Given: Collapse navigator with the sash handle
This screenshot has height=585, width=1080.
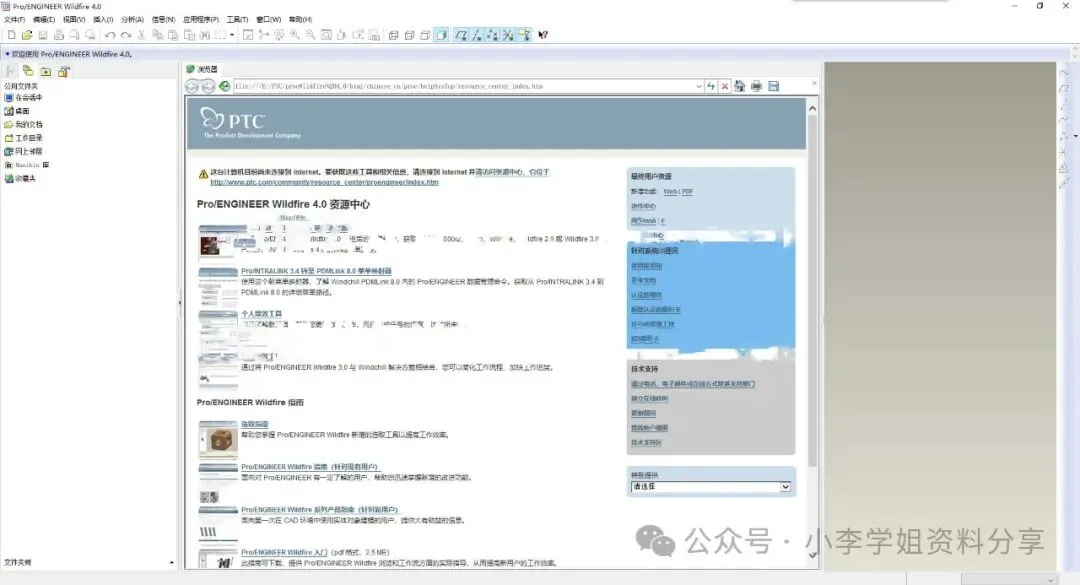Looking at the screenshot, I should coord(180,302).
